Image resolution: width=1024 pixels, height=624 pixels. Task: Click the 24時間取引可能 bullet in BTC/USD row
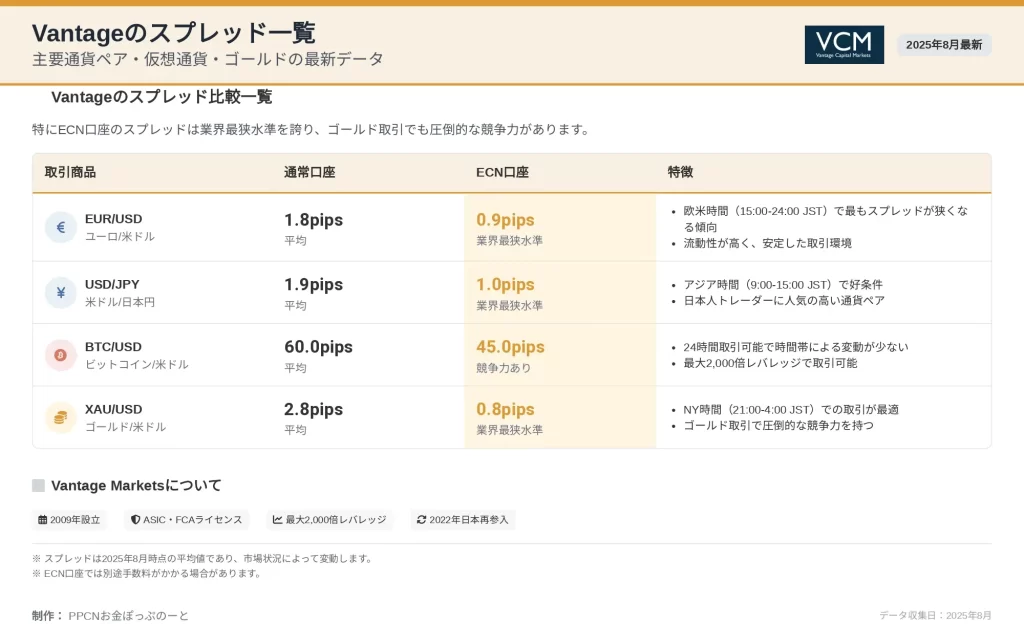[795, 347]
